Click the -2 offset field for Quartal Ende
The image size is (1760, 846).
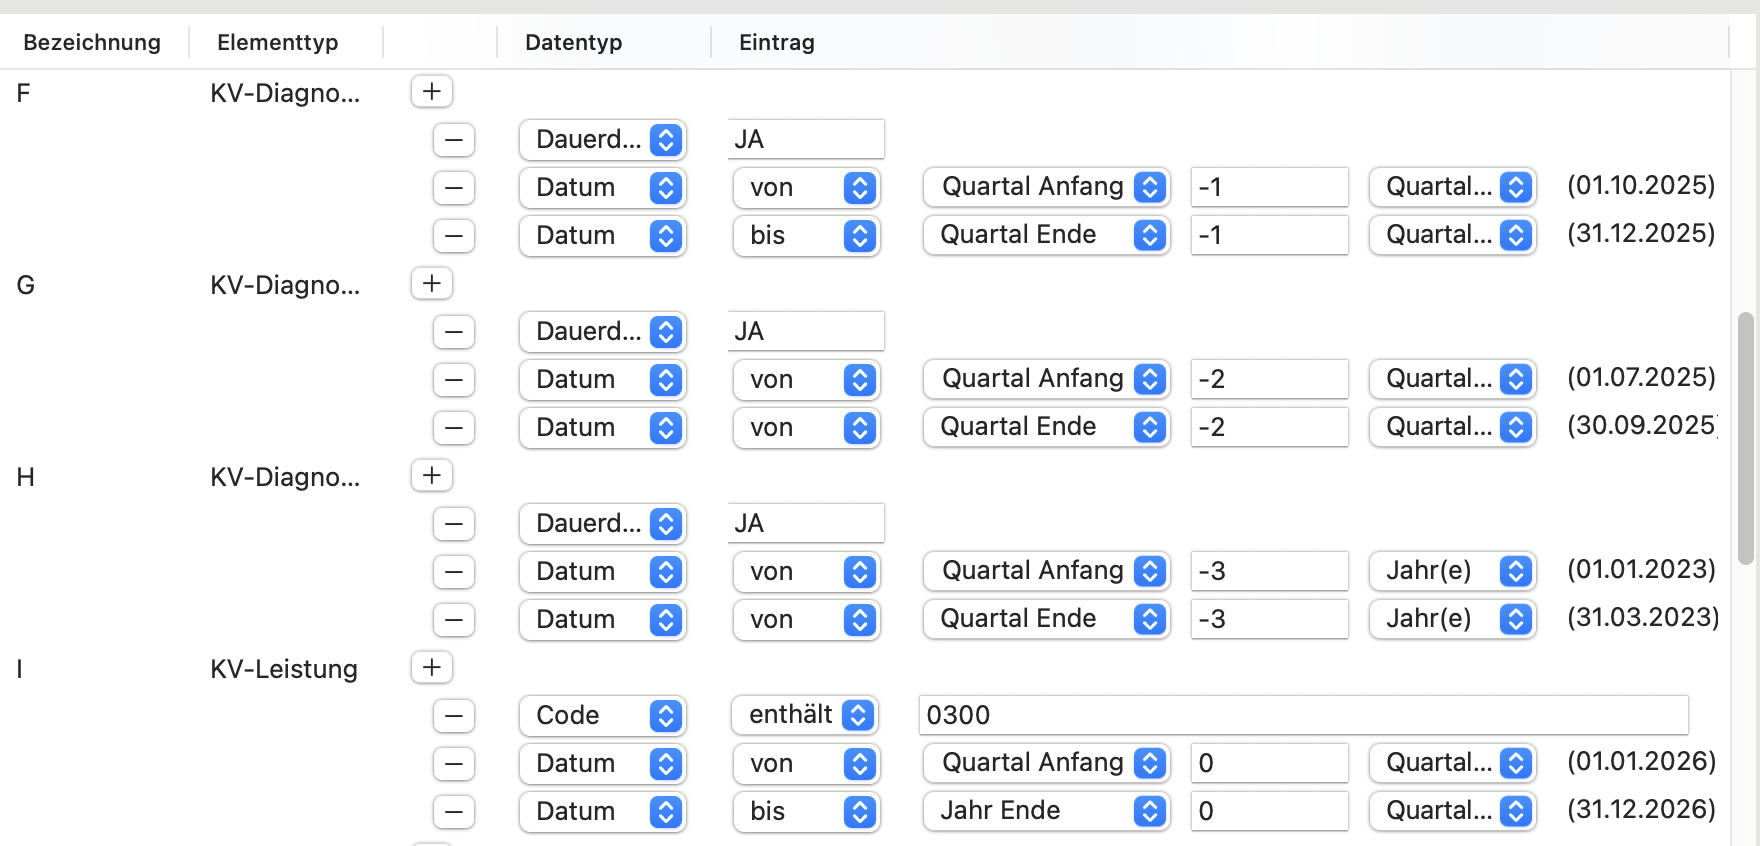point(1270,427)
